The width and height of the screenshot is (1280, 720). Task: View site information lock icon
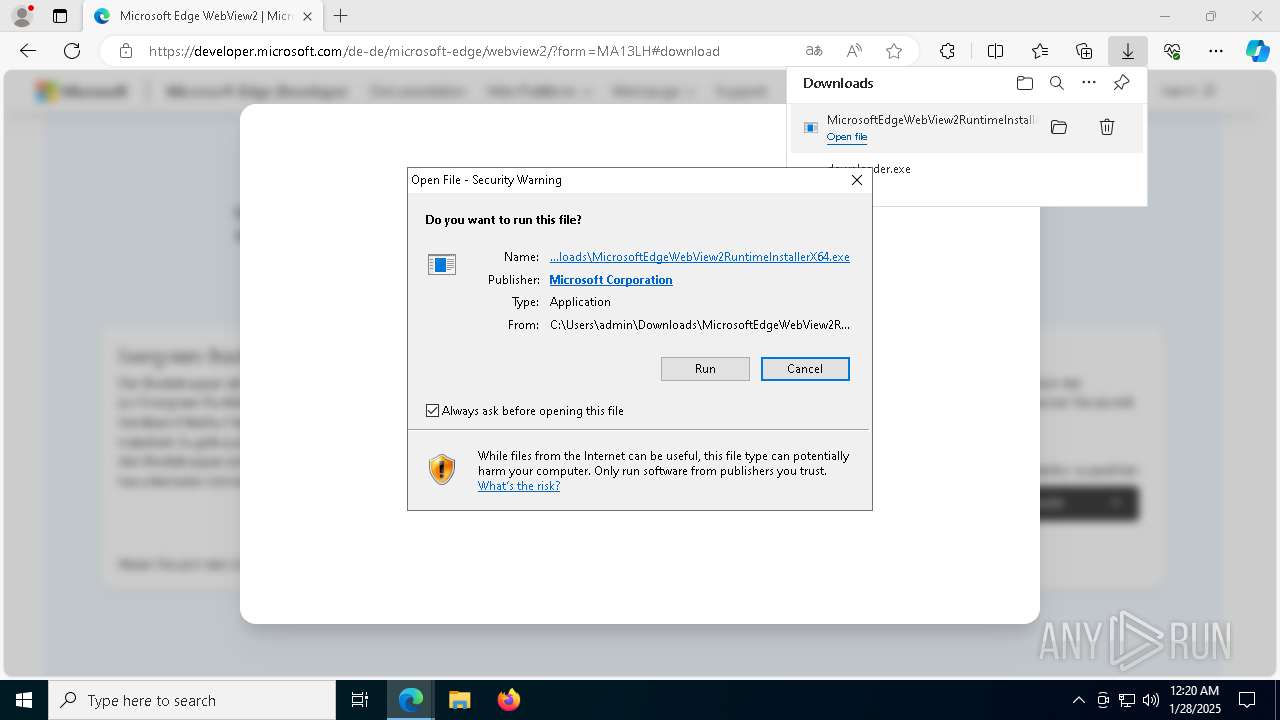[x=126, y=51]
